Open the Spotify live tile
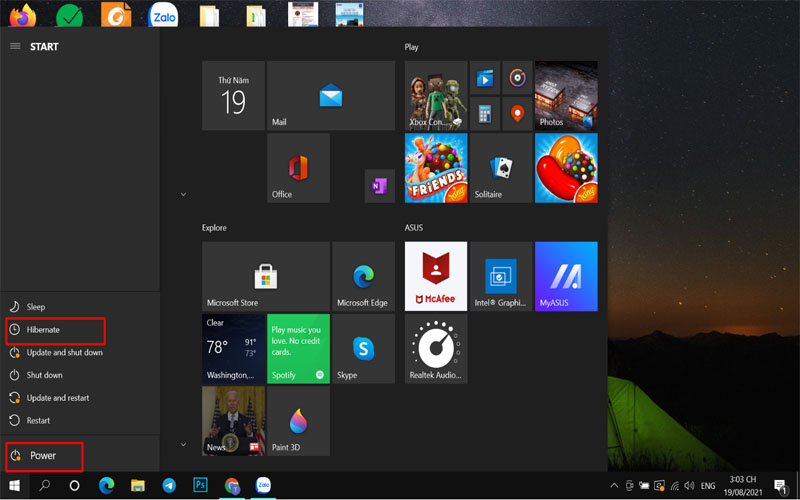This screenshot has width=800, height=500. [297, 348]
